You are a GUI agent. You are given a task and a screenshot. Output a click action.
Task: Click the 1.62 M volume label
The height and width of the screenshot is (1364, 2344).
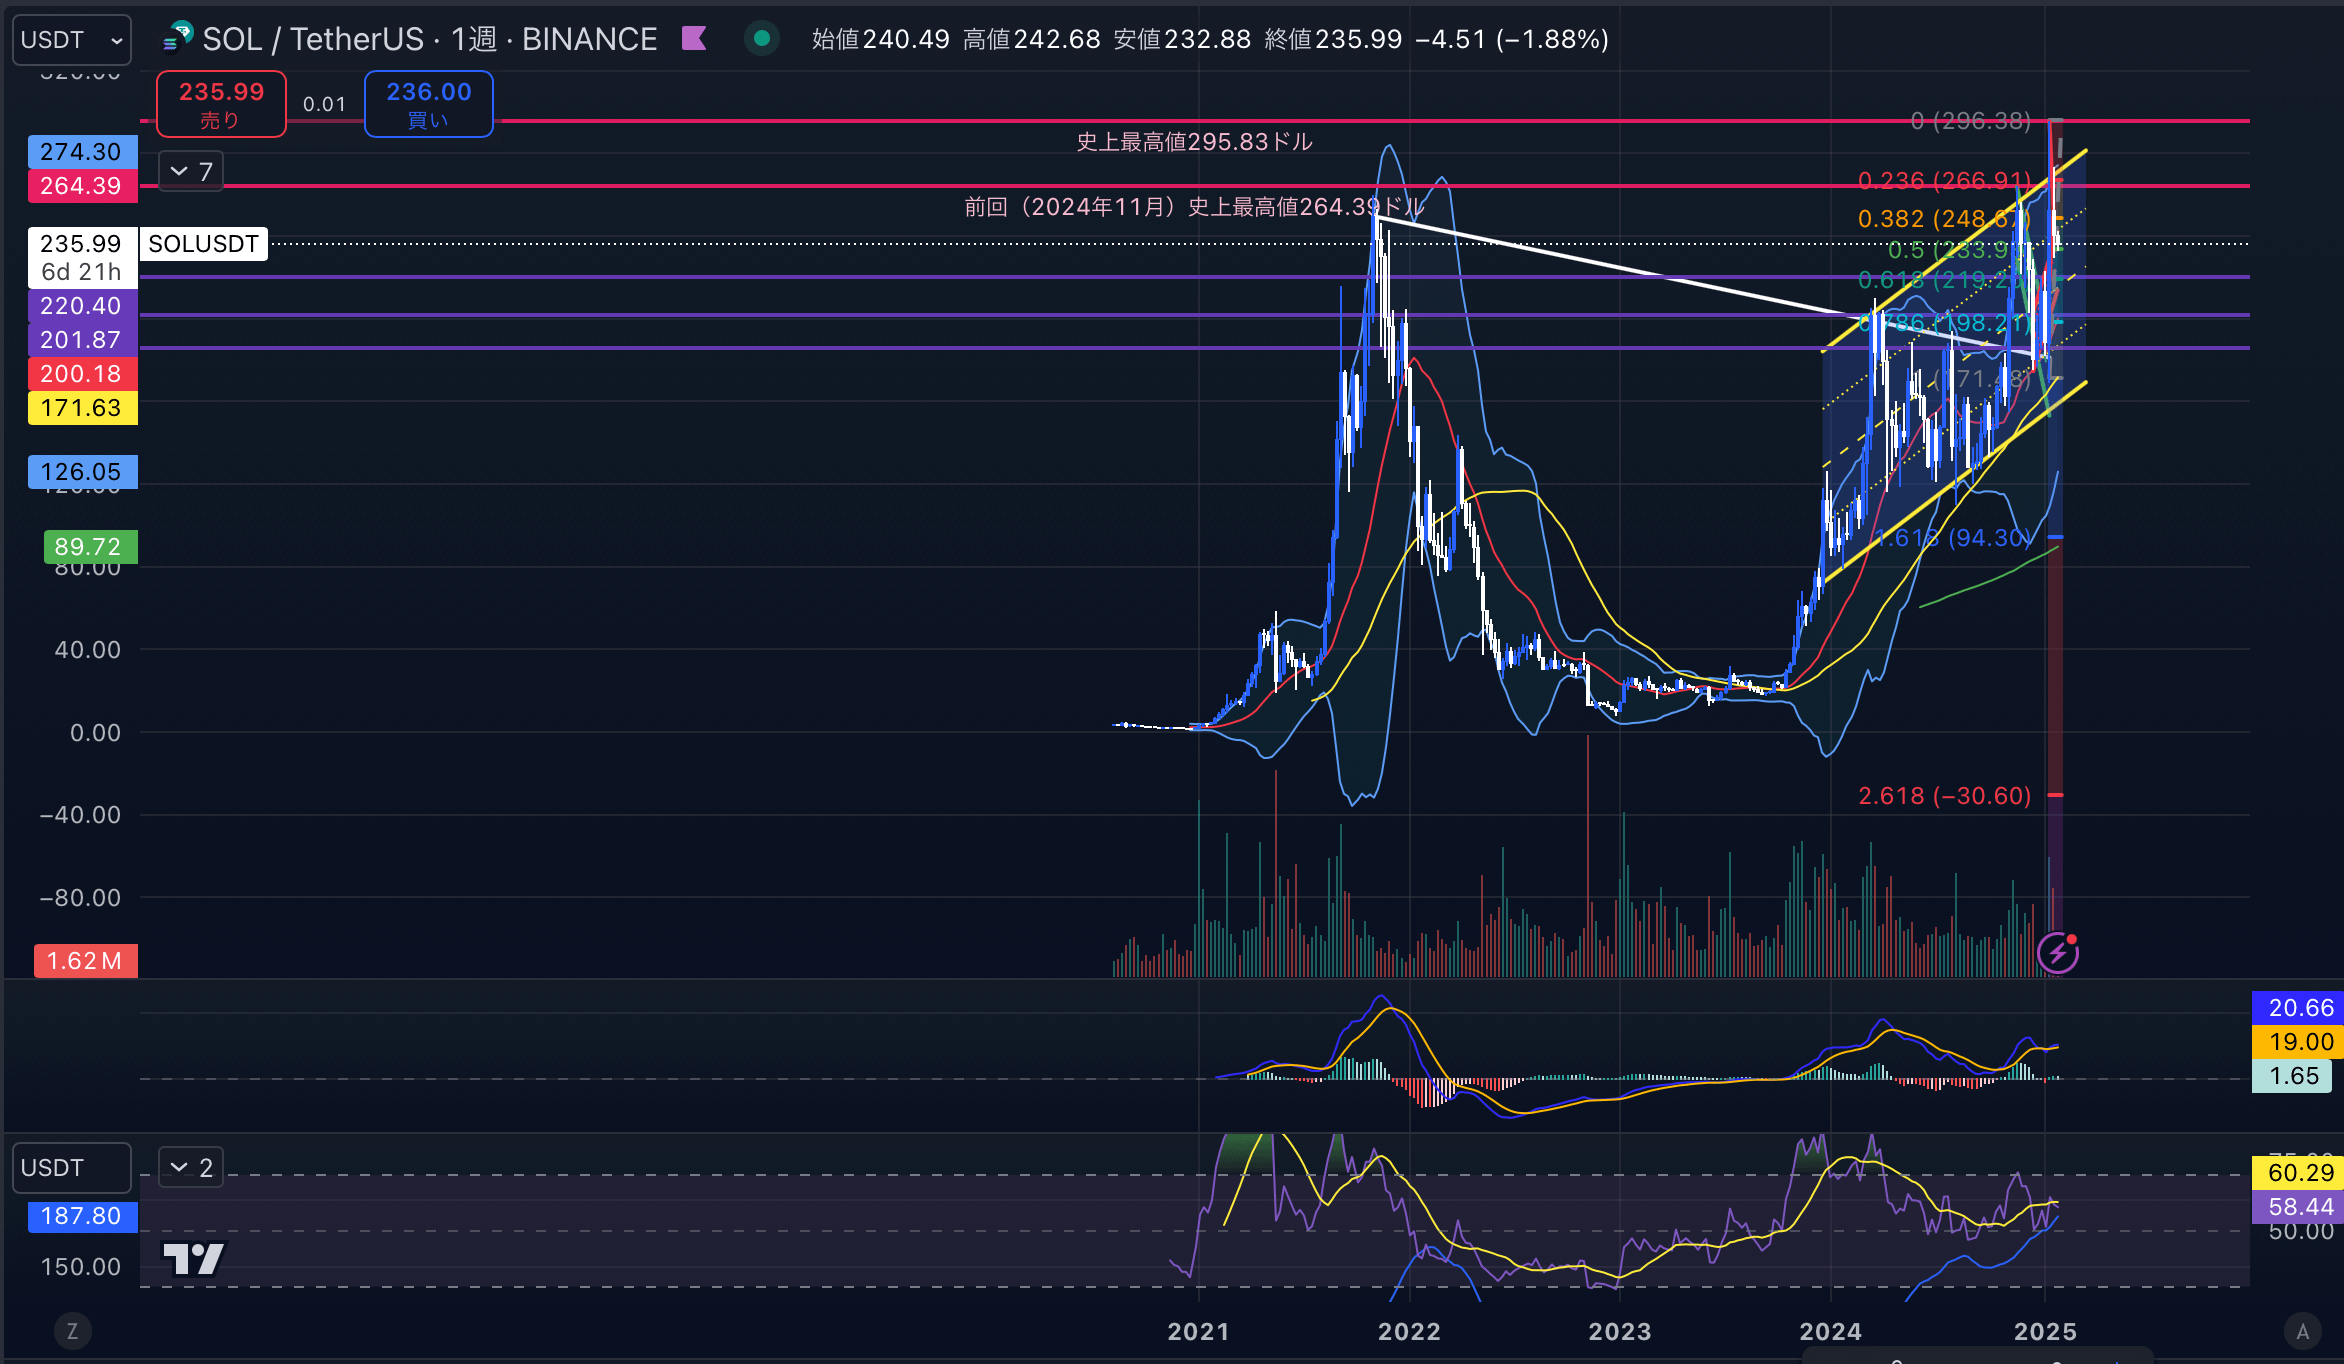coord(86,961)
